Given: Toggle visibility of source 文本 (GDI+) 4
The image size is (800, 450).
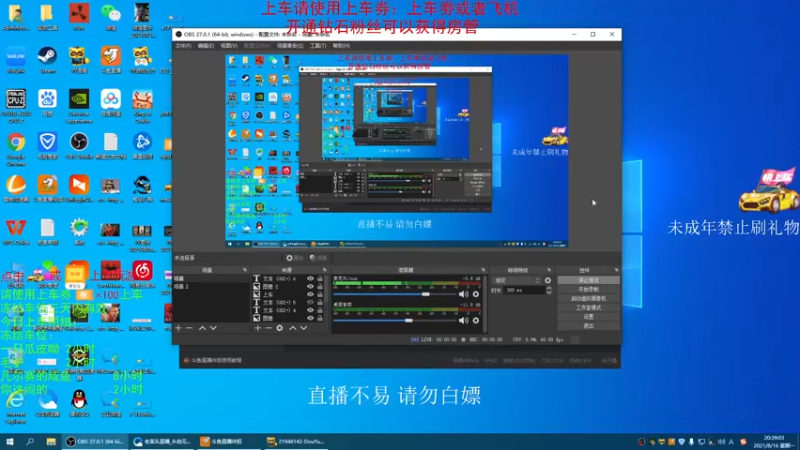Looking at the screenshot, I should click(x=310, y=310).
